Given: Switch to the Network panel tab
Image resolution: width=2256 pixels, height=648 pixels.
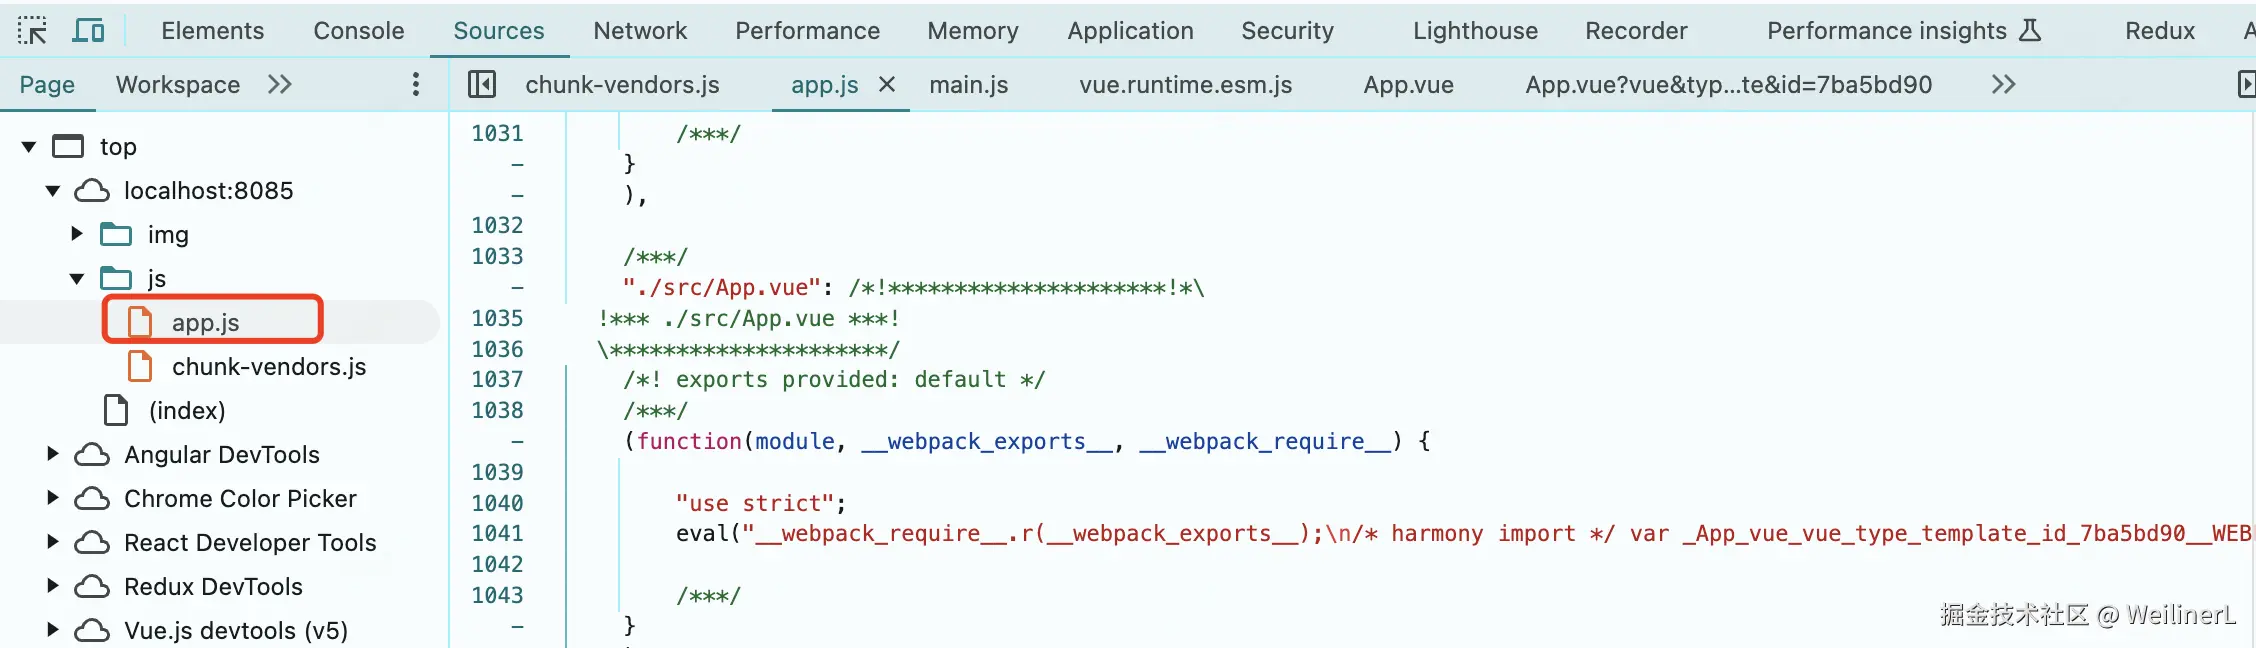Looking at the screenshot, I should (640, 31).
